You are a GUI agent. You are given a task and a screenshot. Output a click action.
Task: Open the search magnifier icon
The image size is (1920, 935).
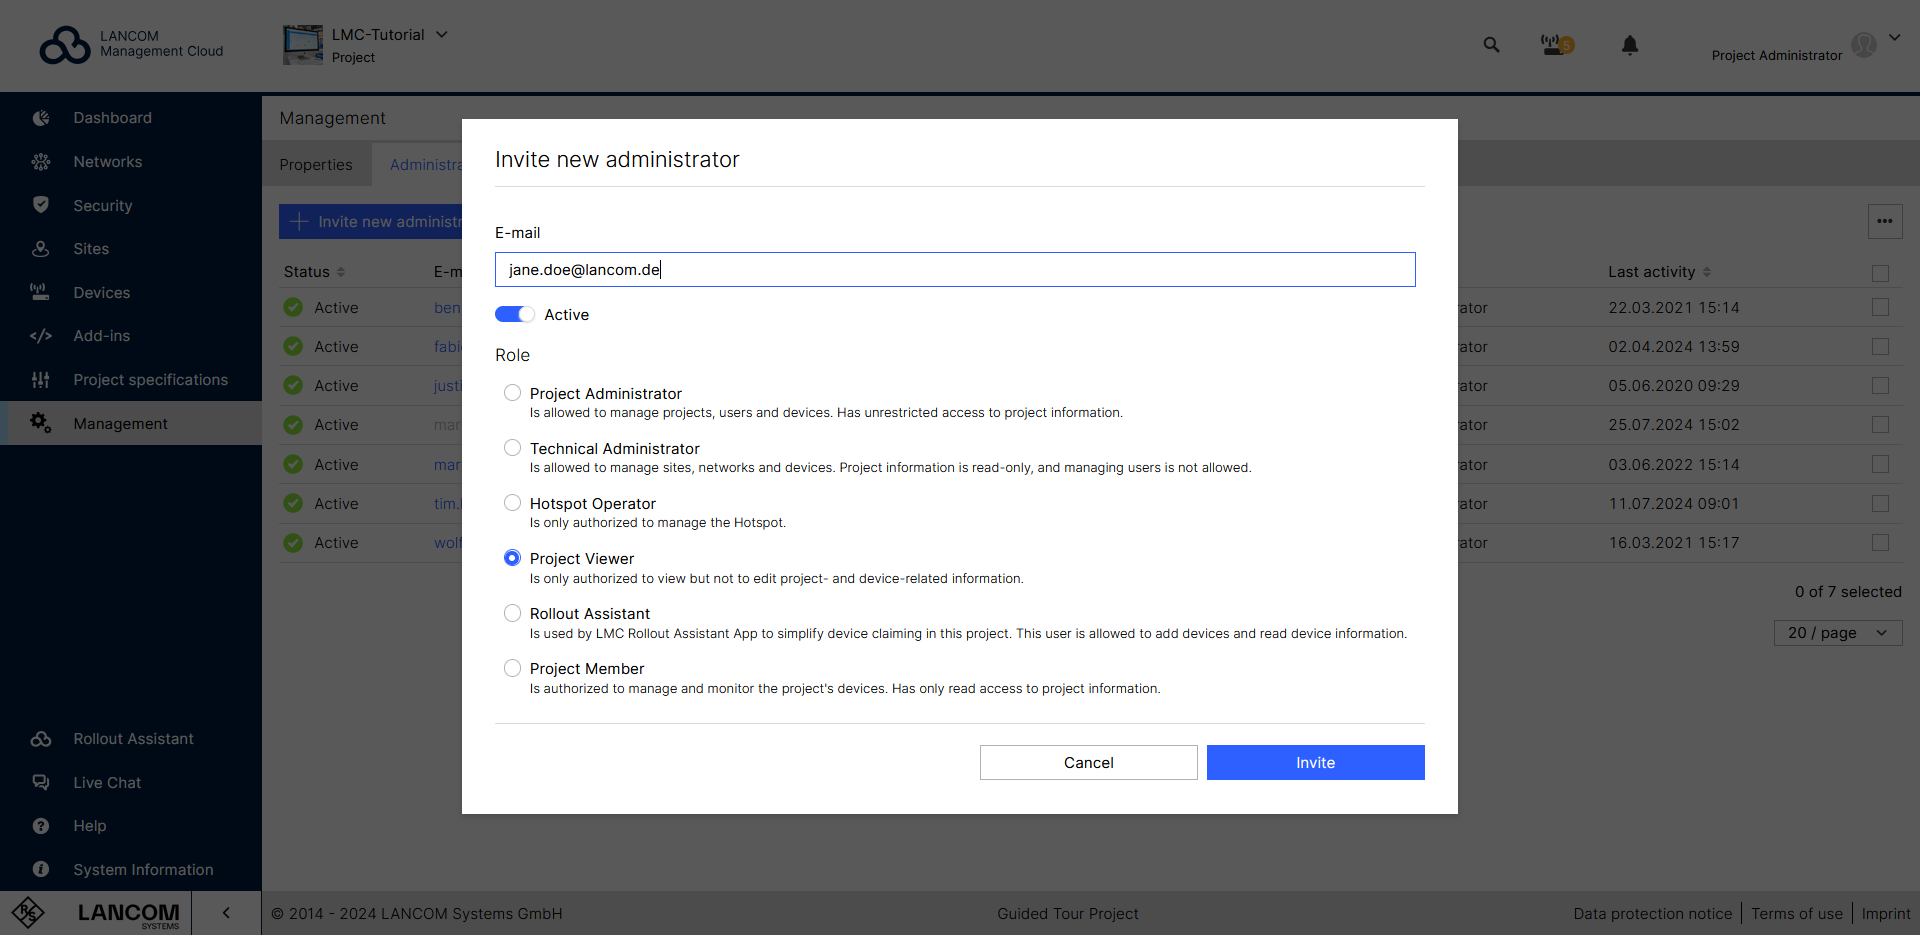pos(1491,45)
